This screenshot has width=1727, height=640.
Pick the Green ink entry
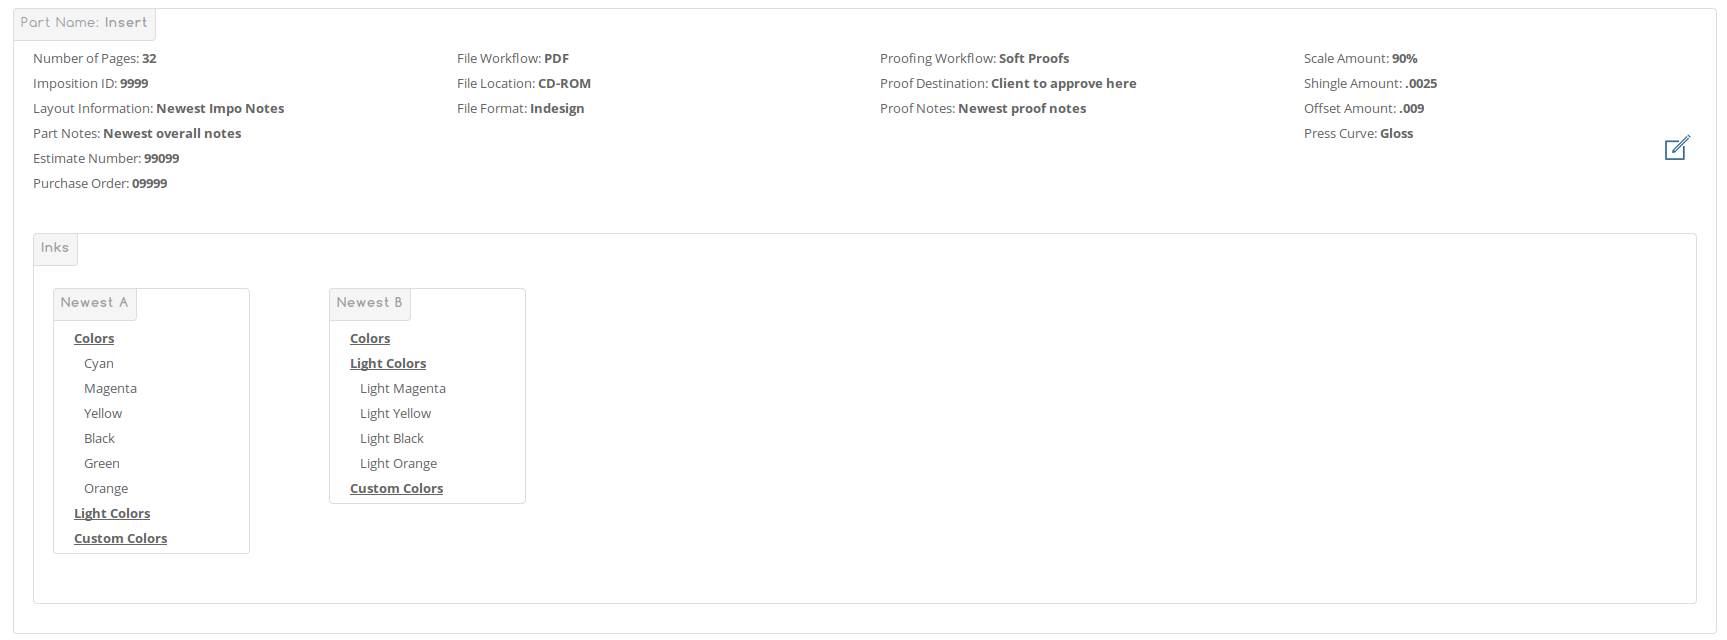point(102,464)
